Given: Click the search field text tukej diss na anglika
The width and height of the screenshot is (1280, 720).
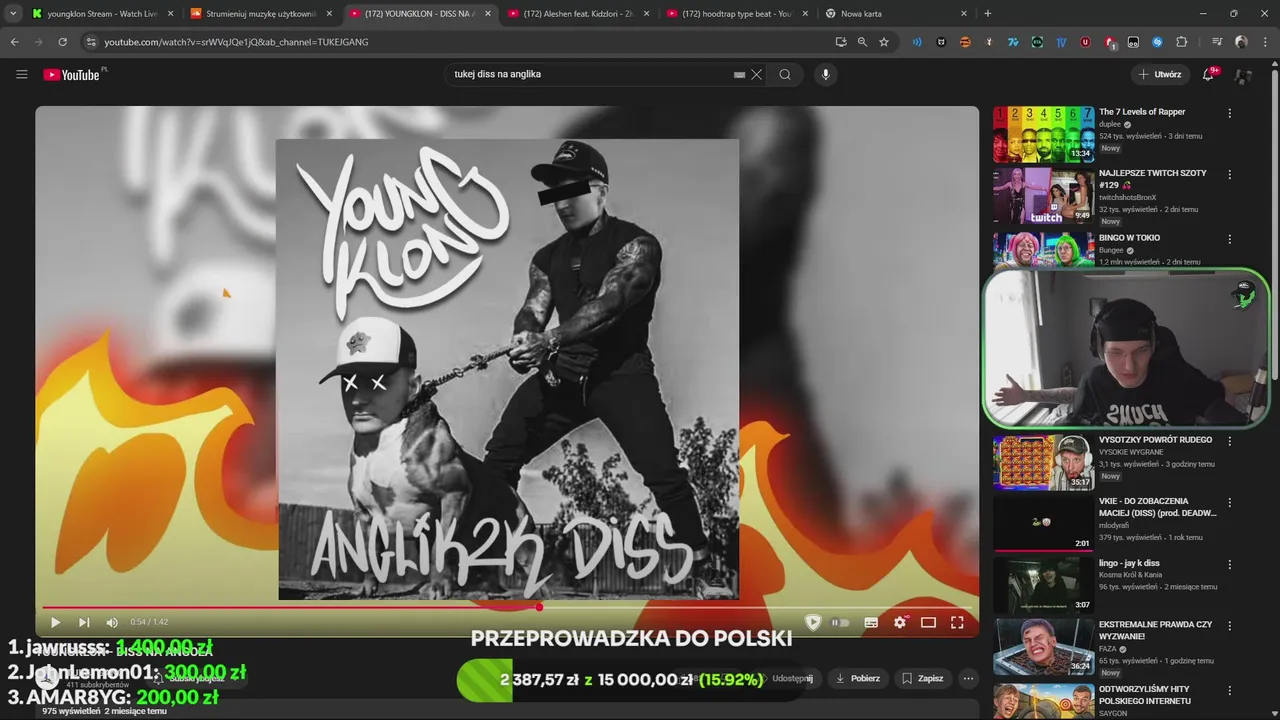Looking at the screenshot, I should click(497, 74).
